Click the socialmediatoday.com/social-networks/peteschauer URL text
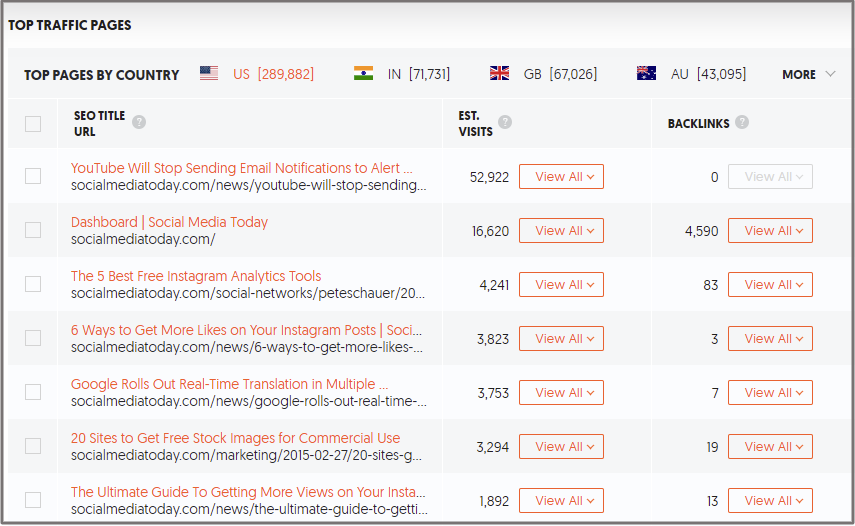The width and height of the screenshot is (855, 526). coord(248,293)
